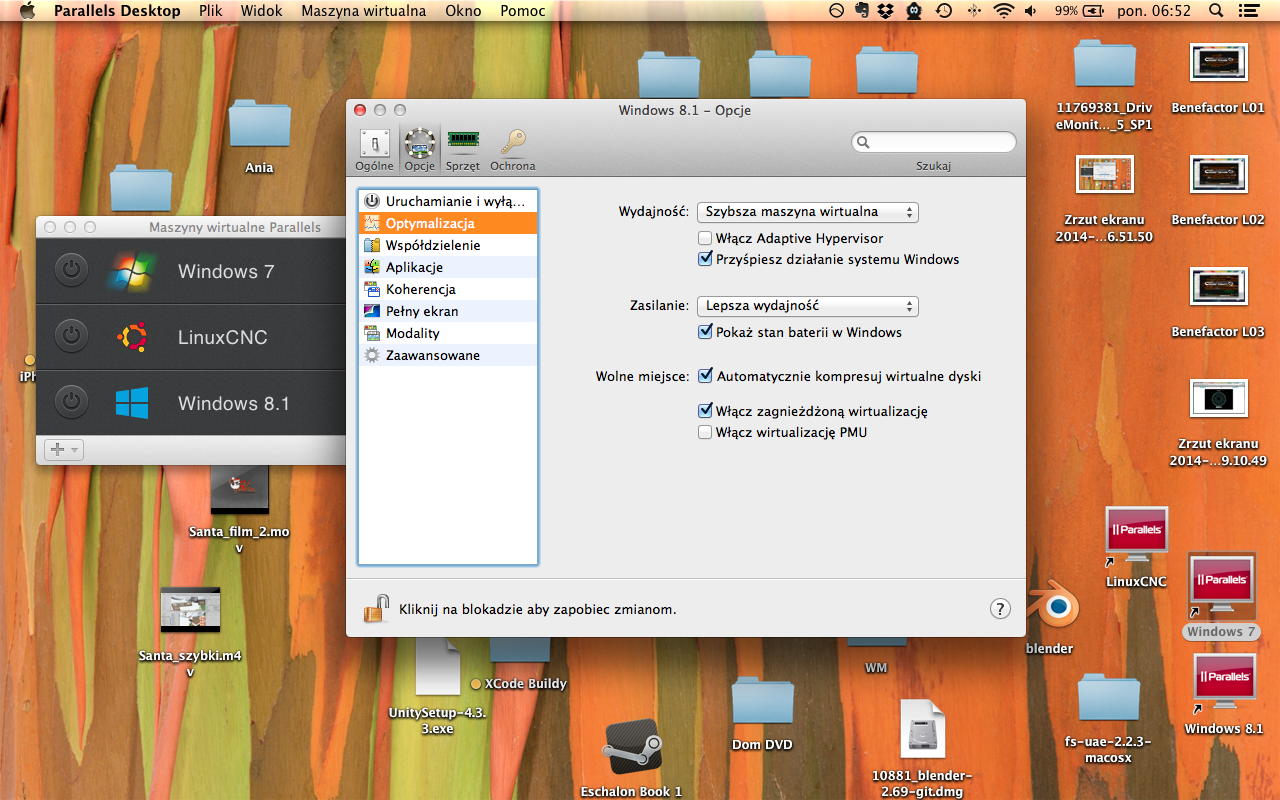Select the Sprzęt hardware toolbar icon
The height and width of the screenshot is (800, 1280).
click(x=462, y=149)
